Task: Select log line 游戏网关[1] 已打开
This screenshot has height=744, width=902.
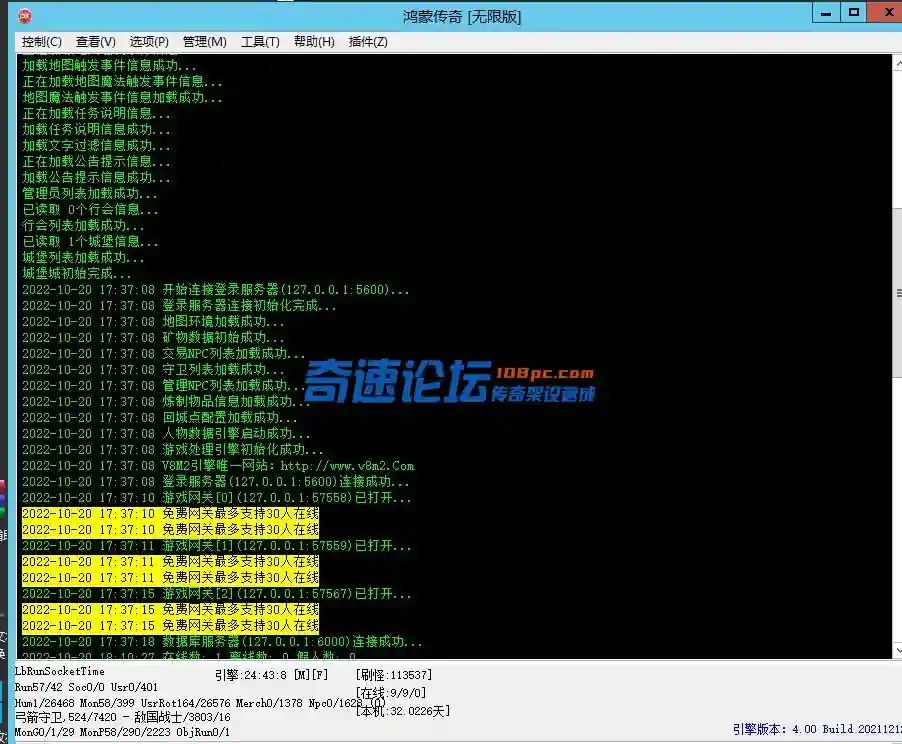Action: pyautogui.click(x=217, y=545)
